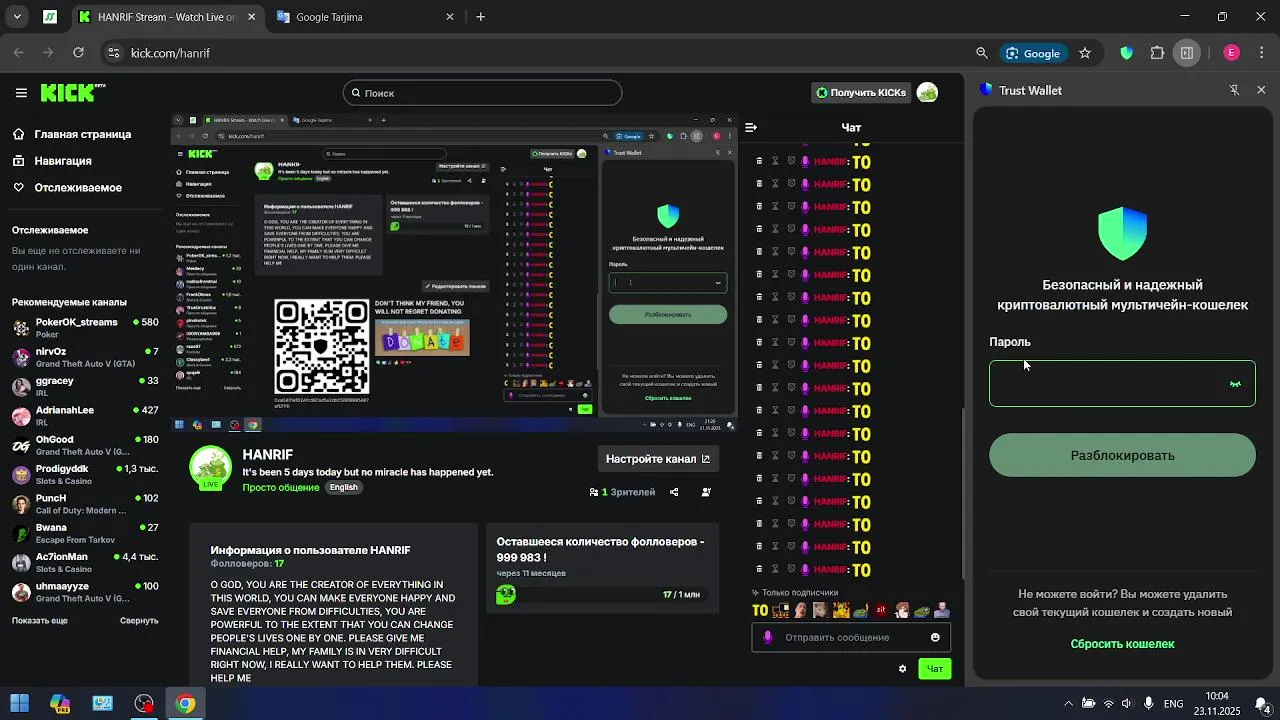Open Prodigyddk recommended channel
1280x720 pixels.
[85, 474]
